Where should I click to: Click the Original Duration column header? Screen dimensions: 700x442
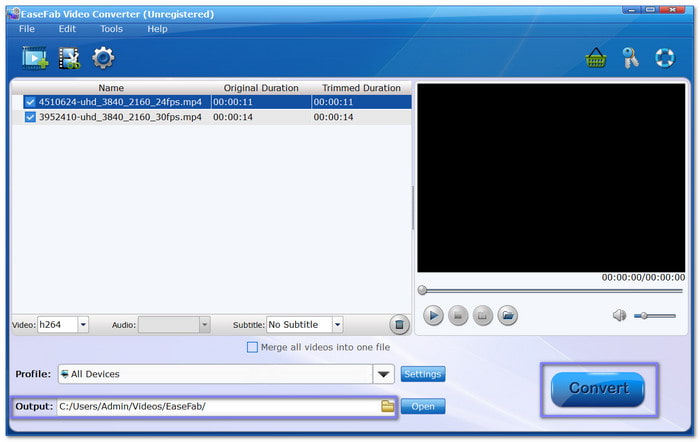tap(261, 88)
